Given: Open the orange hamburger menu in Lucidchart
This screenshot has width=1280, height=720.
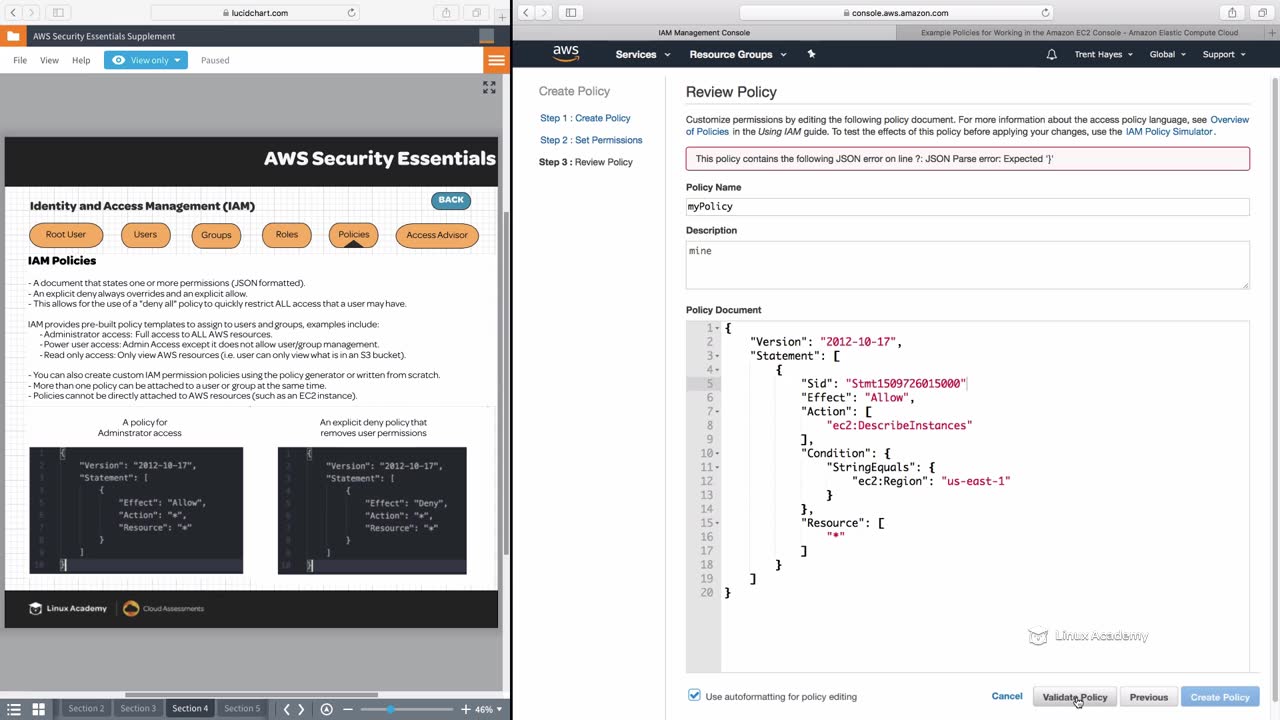Looking at the screenshot, I should point(496,60).
